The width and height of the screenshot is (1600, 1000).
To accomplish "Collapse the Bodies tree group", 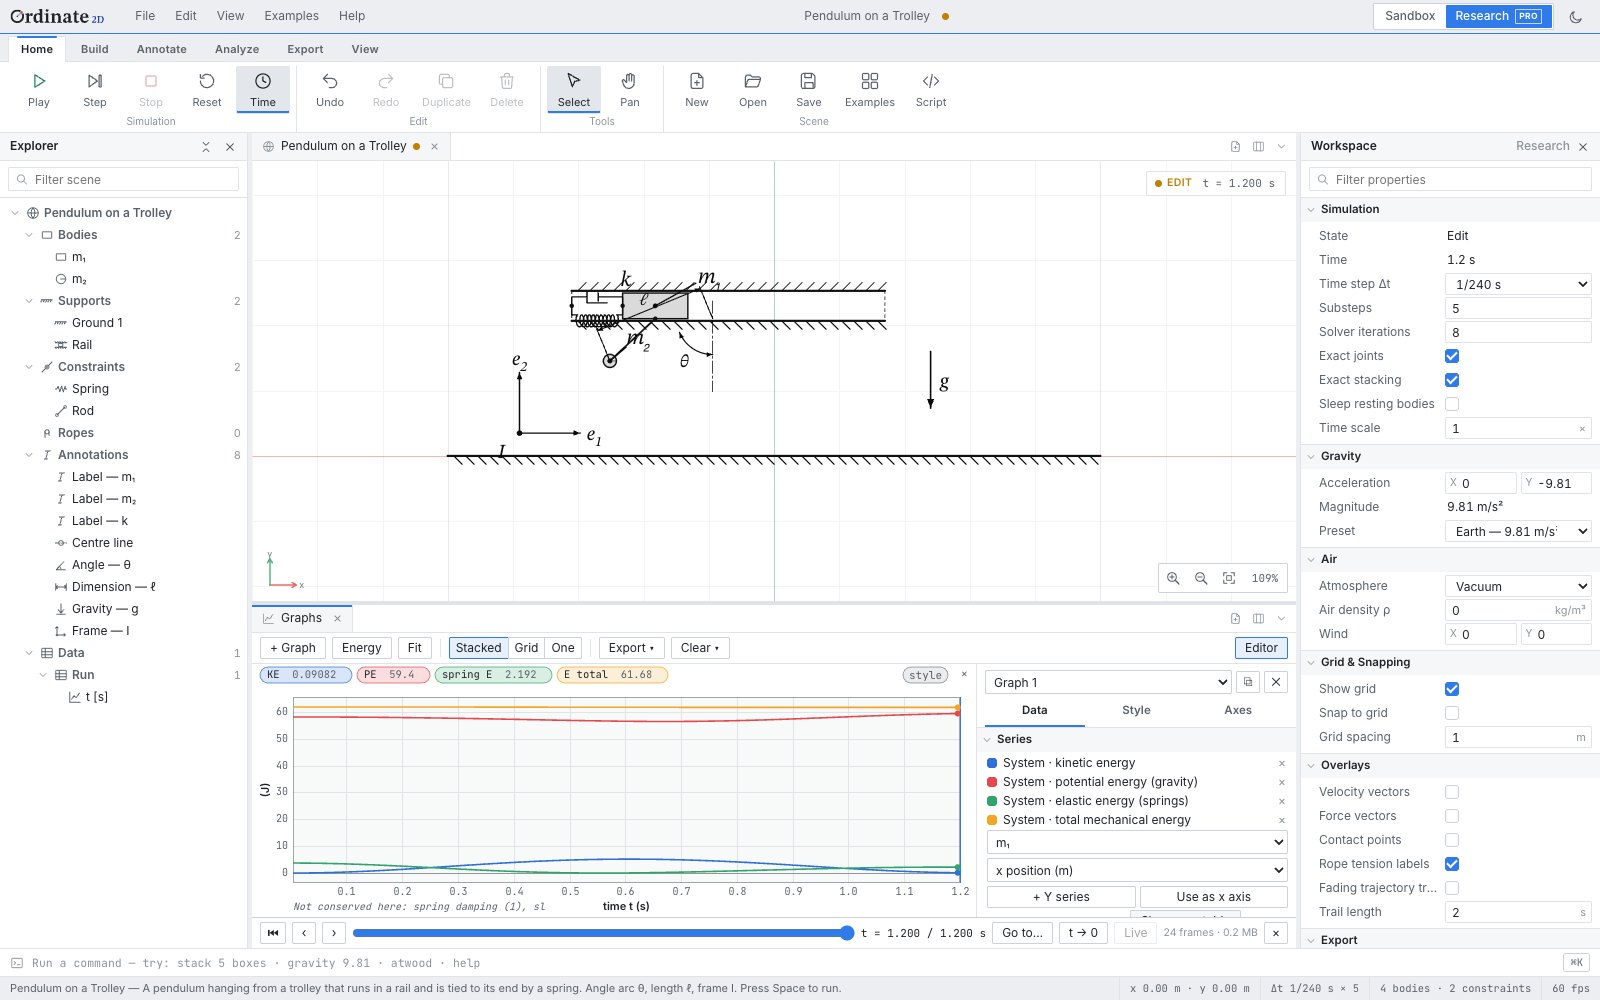I will pyautogui.click(x=29, y=235).
